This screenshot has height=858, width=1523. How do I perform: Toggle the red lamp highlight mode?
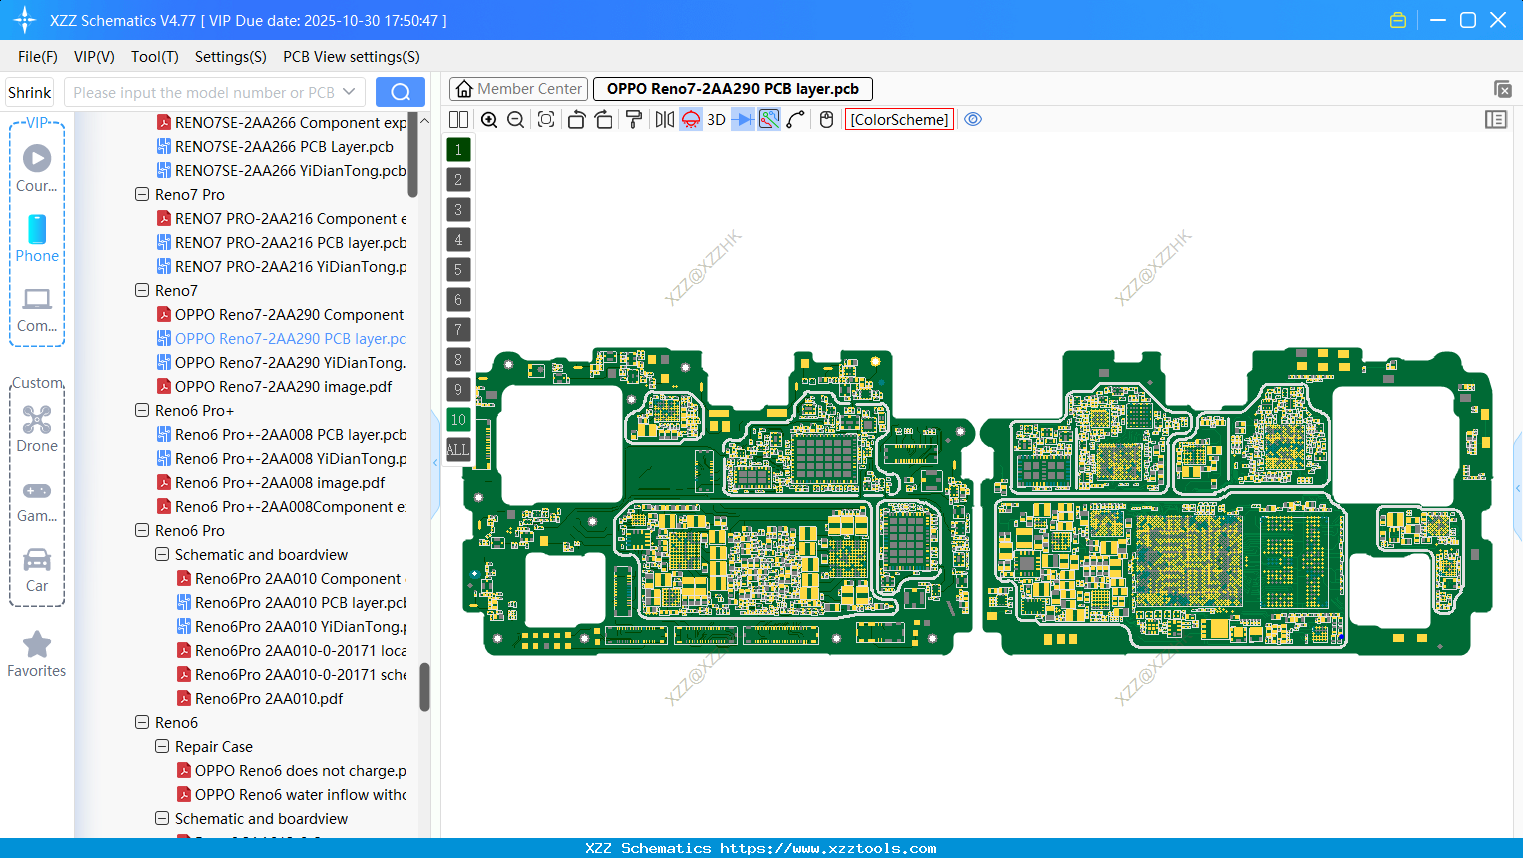(x=690, y=119)
